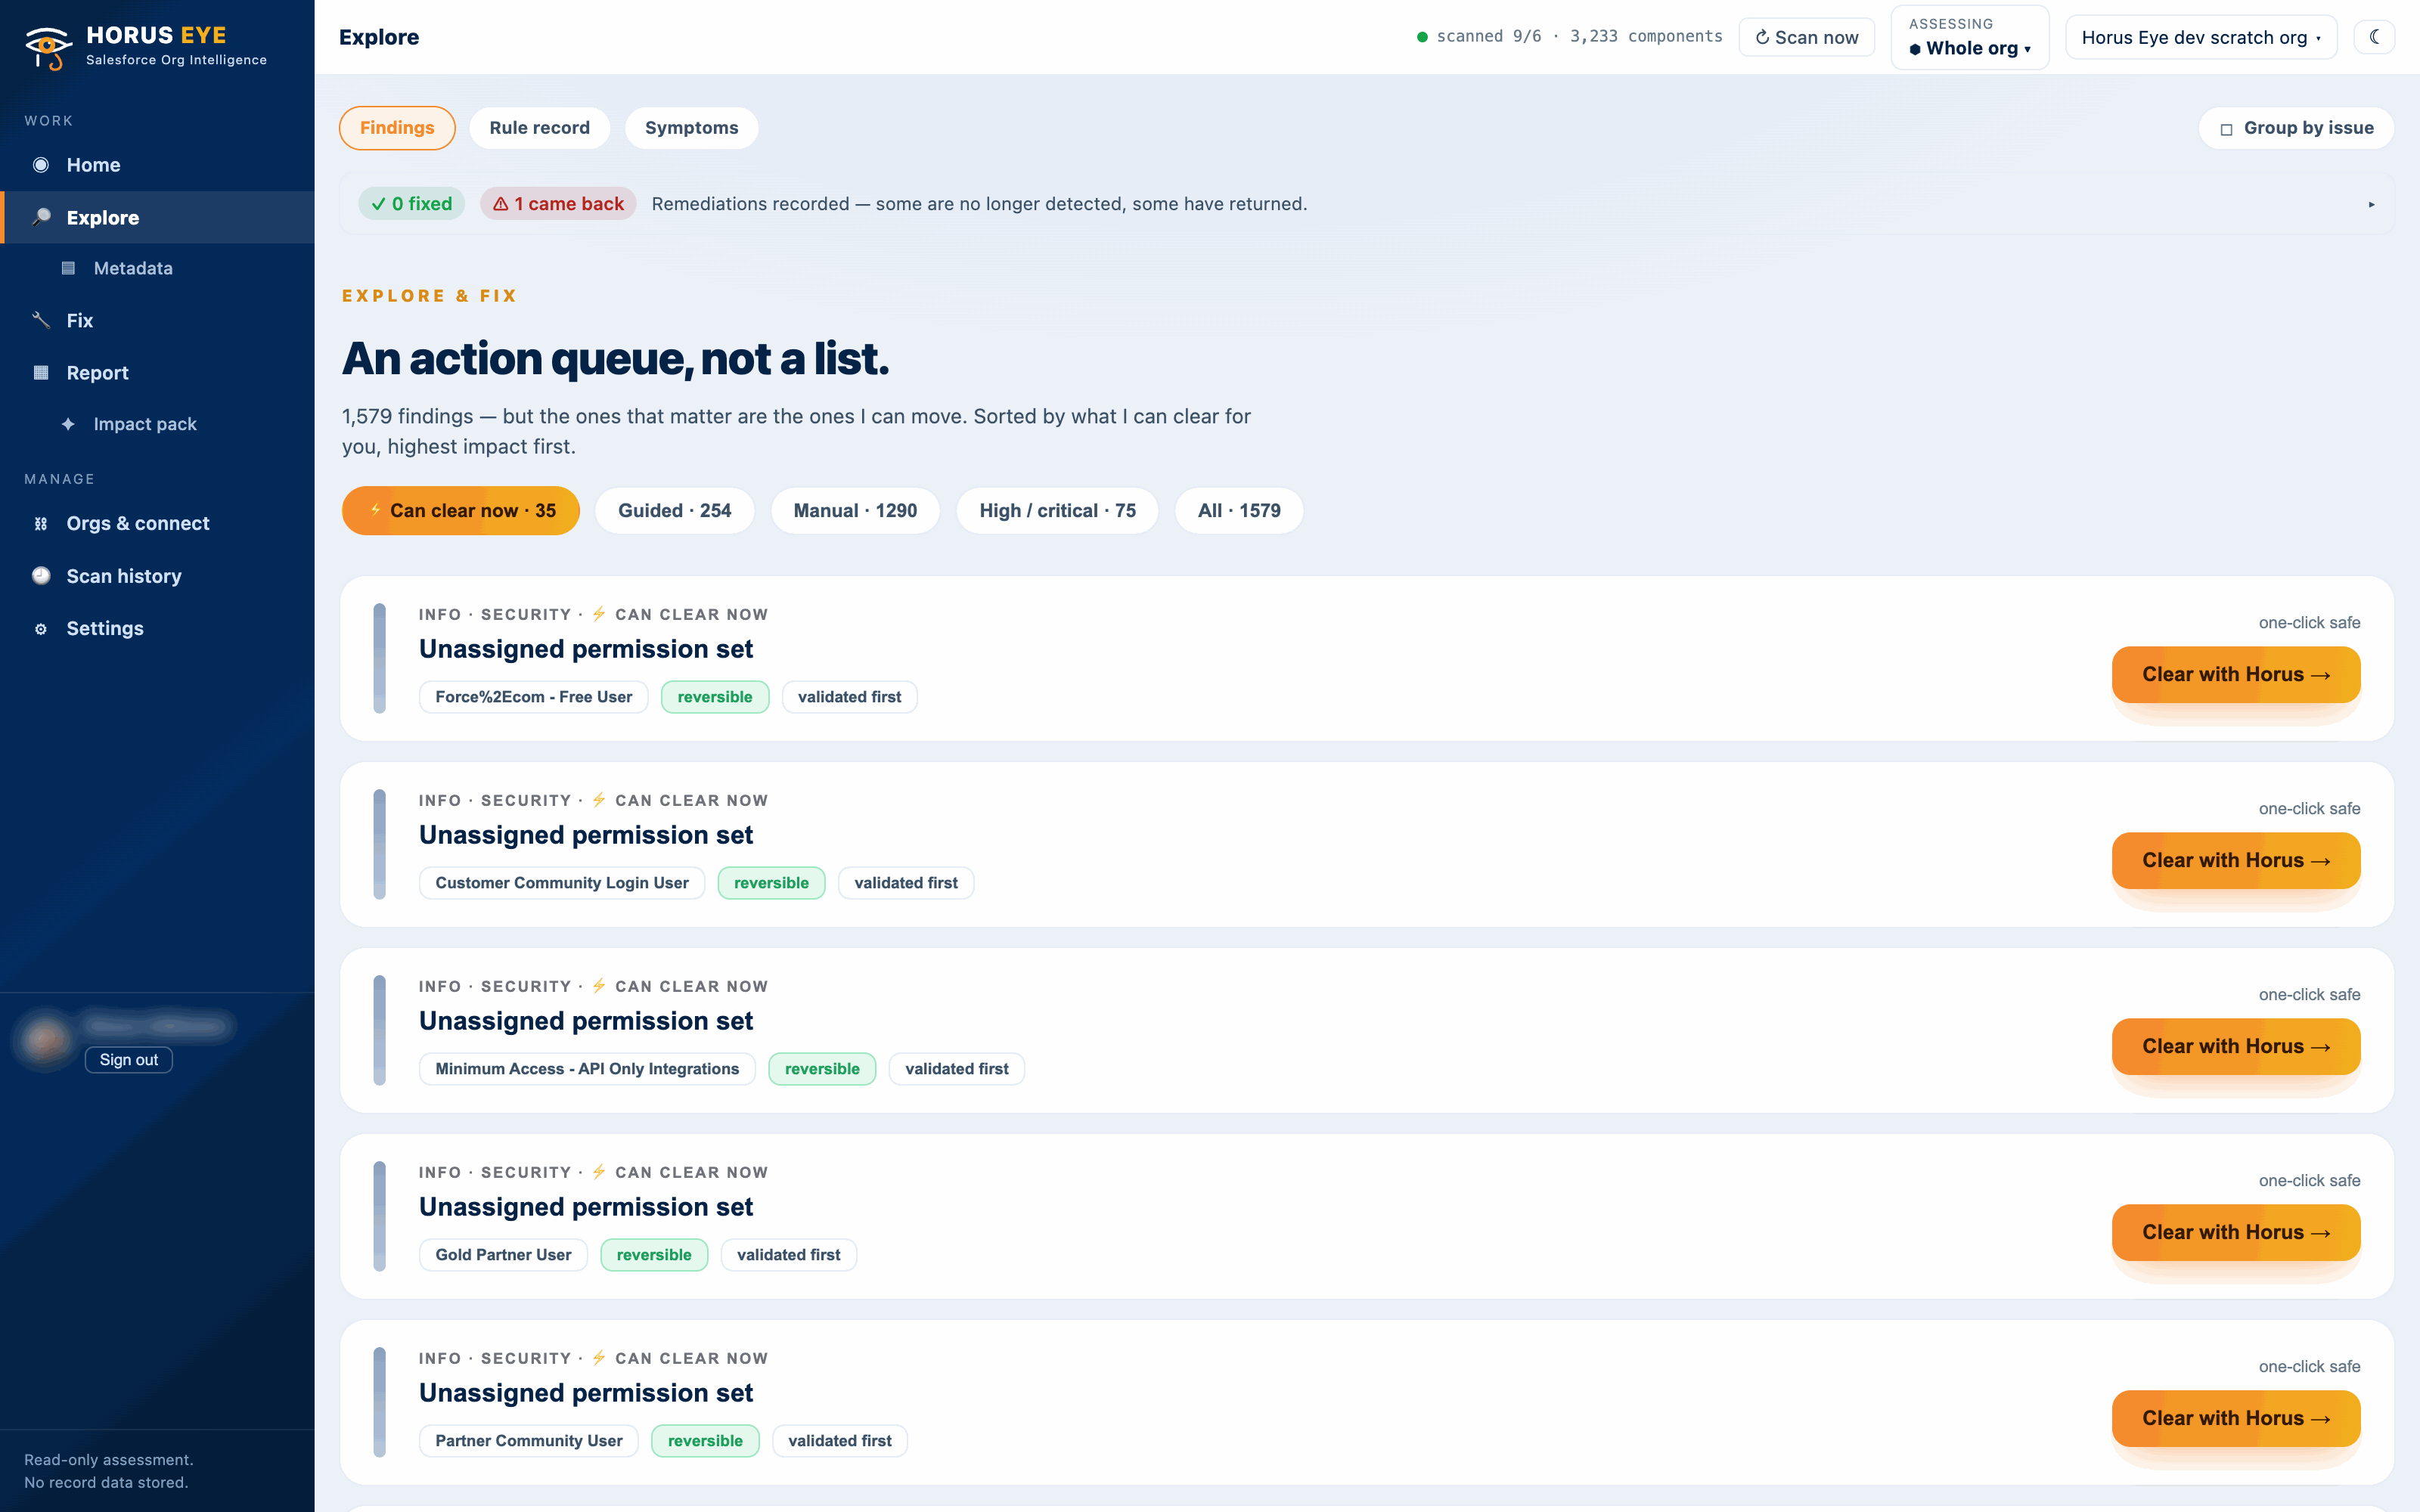Click validated first tag on Partner Community User card
2420x1512 pixels.
[x=840, y=1441]
